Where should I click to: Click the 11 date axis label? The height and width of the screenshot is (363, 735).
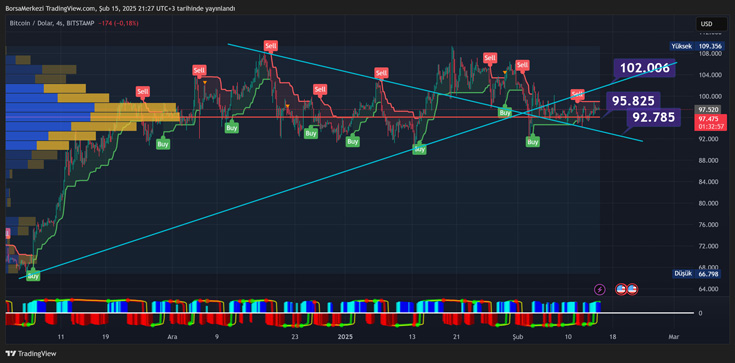(60, 337)
